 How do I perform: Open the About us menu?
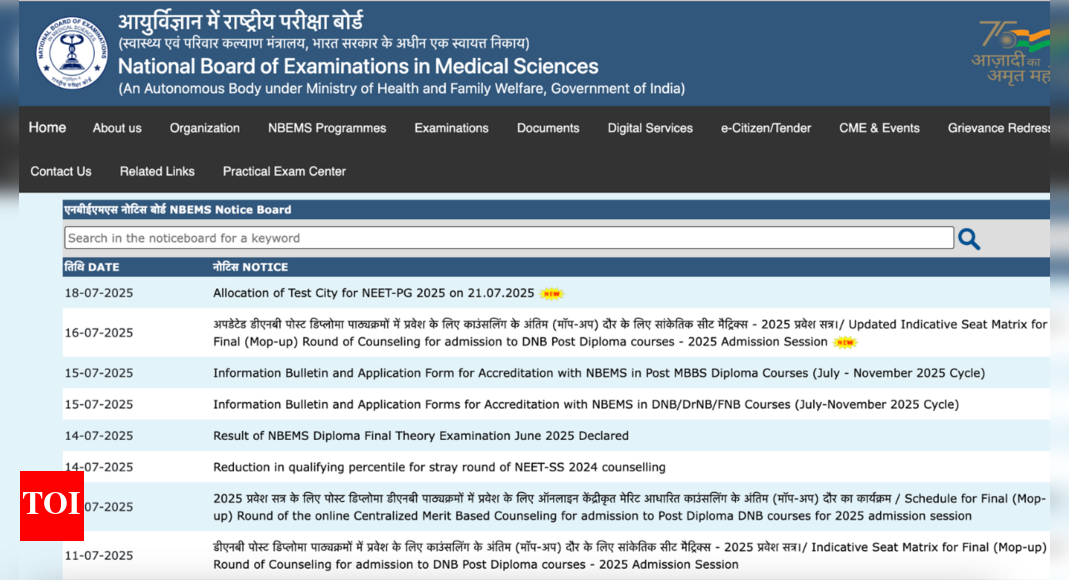(x=117, y=128)
